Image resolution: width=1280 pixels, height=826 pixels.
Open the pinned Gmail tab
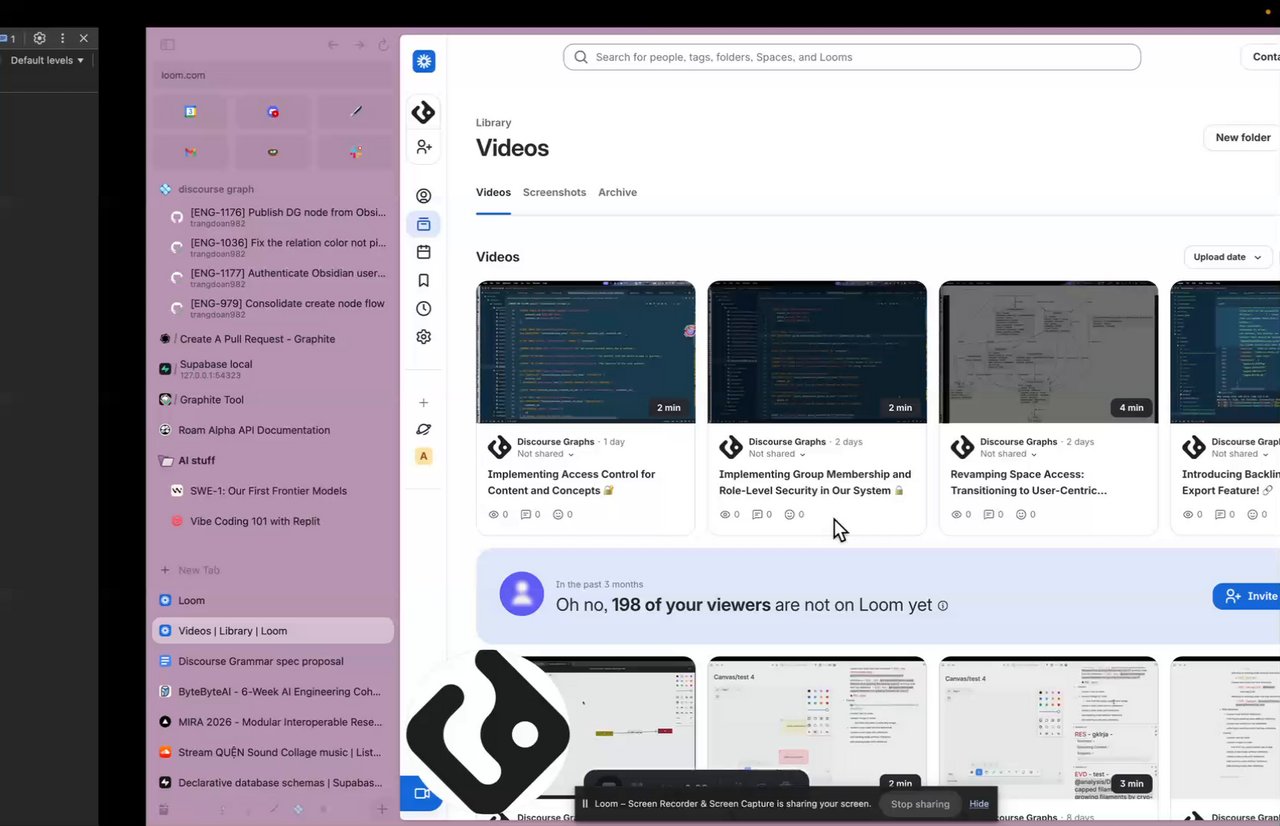tap(190, 152)
